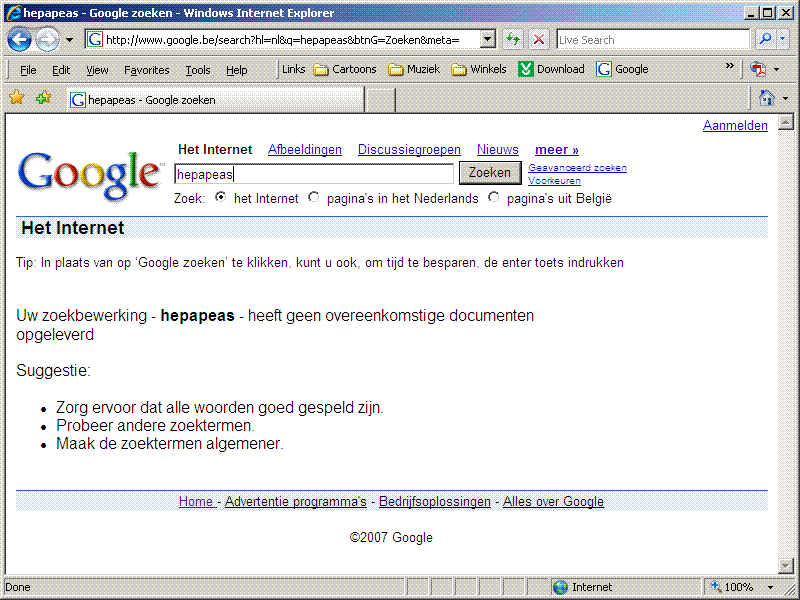Open Geavanceerd zoeken link
Viewport: 800px width, 600px height.
(578, 168)
